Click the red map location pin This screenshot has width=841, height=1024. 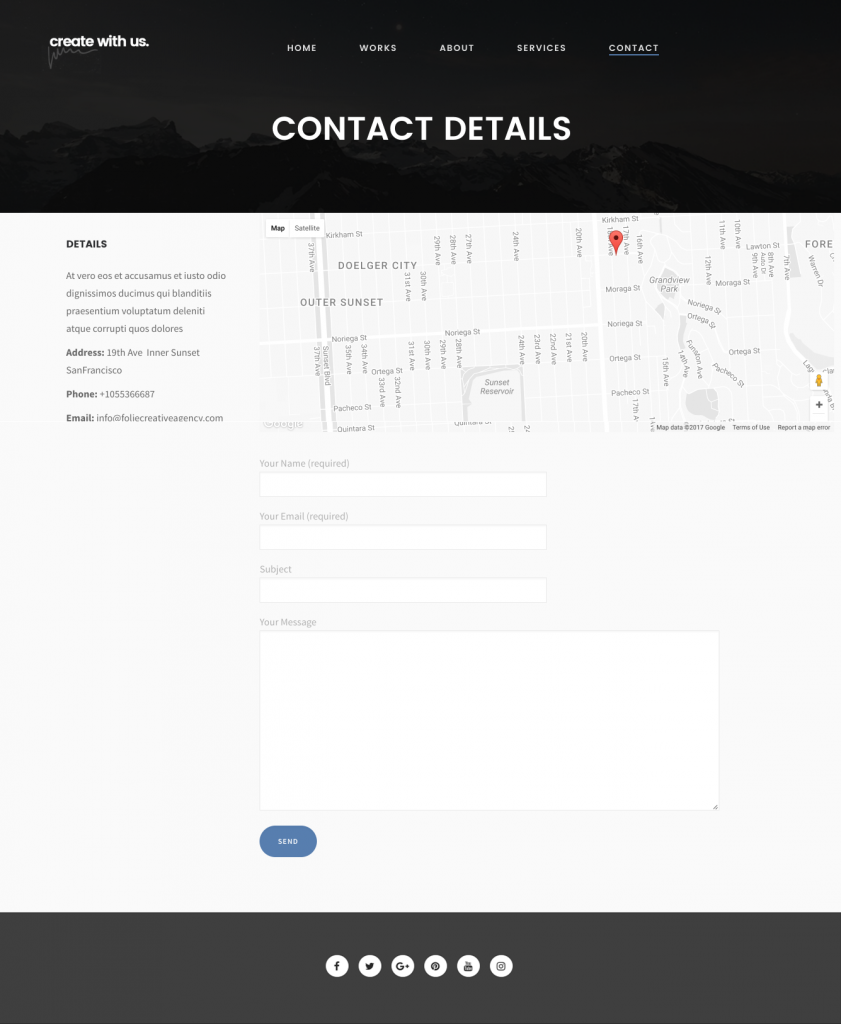(x=616, y=242)
